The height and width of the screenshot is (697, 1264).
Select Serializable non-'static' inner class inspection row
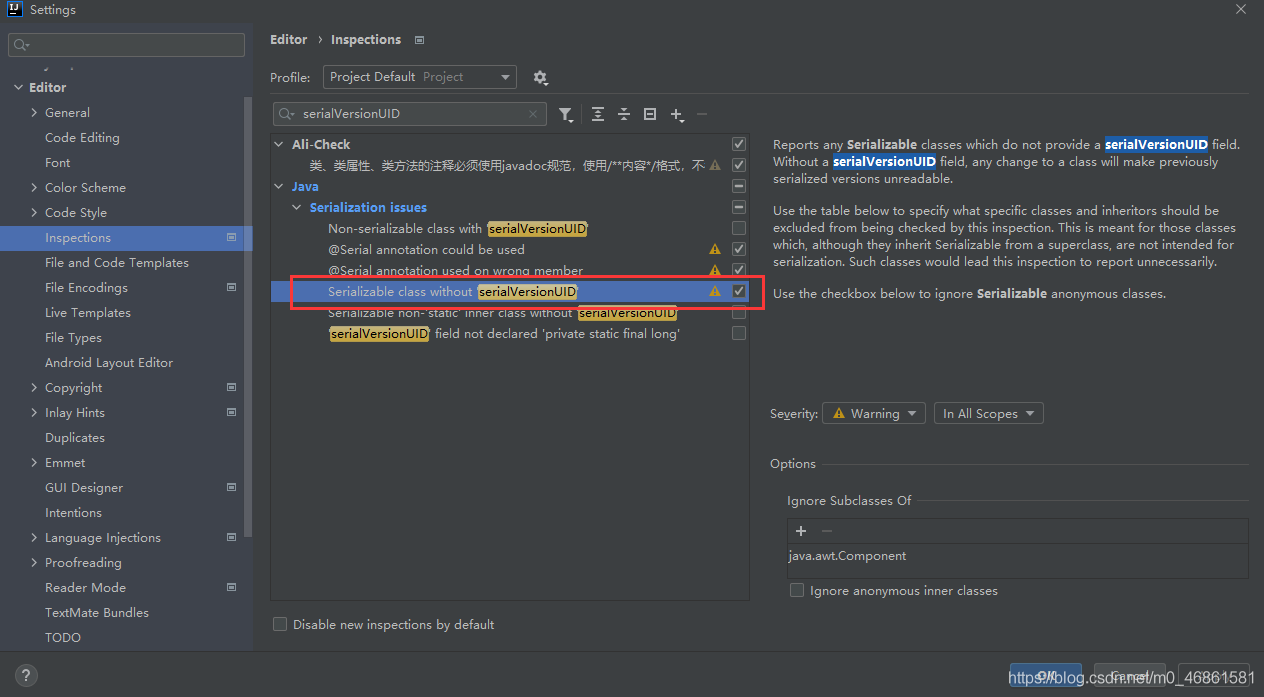(509, 312)
